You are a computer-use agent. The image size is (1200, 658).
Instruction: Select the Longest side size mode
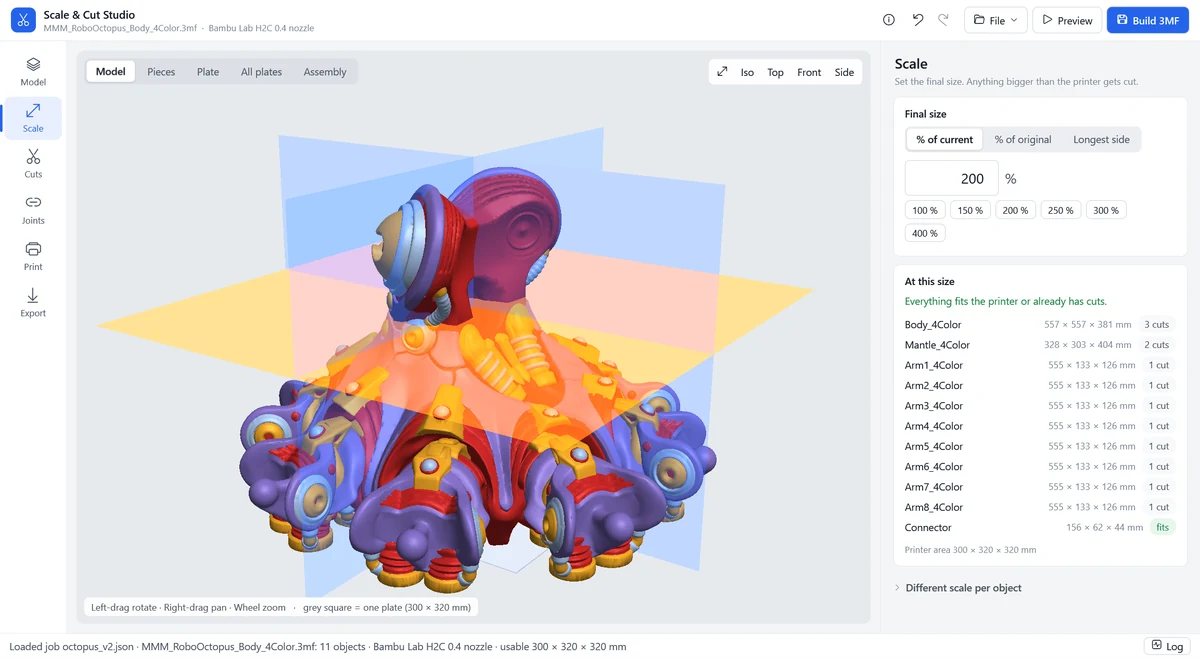point(1101,139)
